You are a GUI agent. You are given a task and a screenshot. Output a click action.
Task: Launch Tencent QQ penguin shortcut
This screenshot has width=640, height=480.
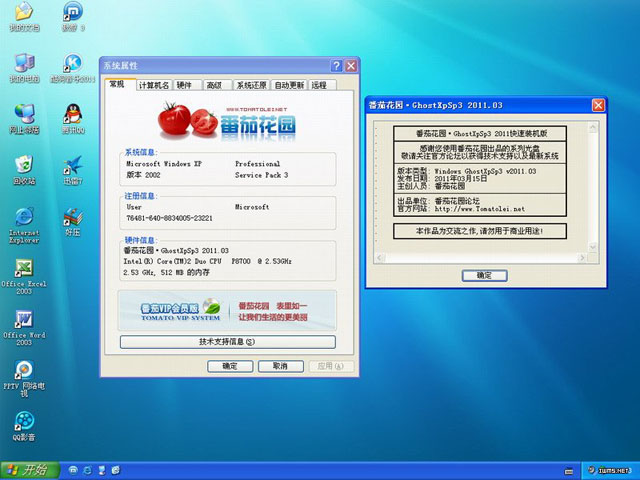click(x=73, y=119)
